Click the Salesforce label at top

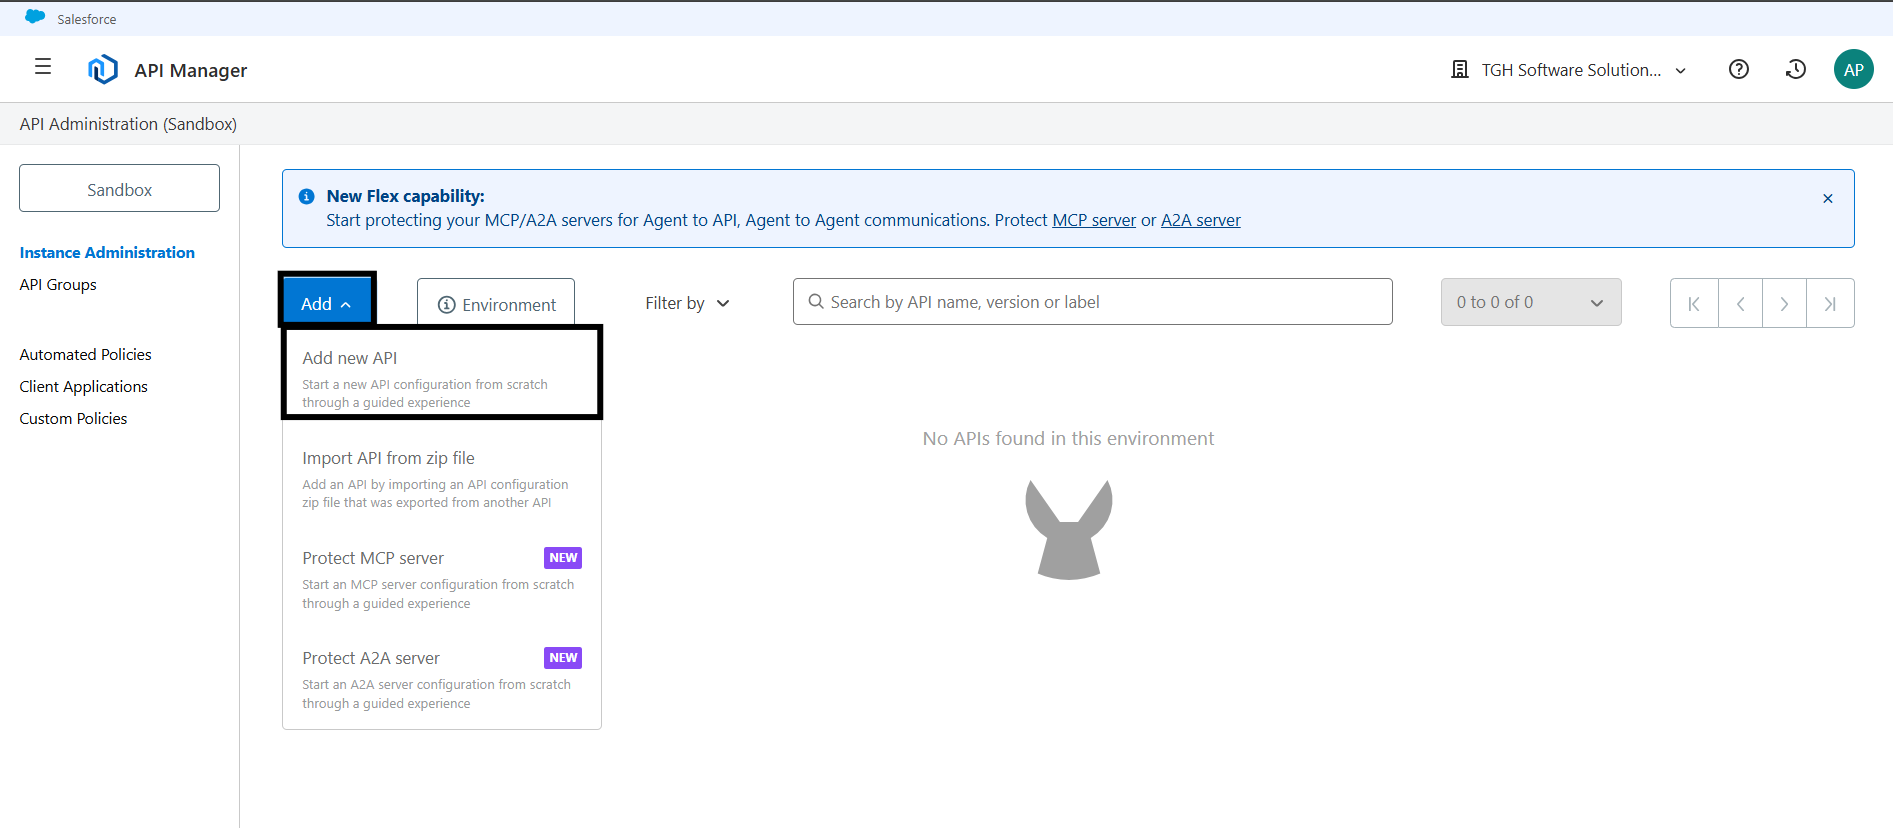tap(86, 19)
